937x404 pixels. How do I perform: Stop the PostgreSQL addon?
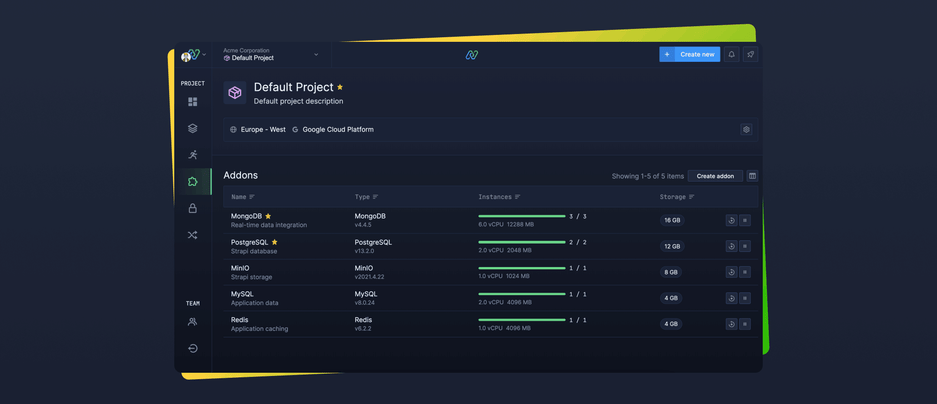pyautogui.click(x=745, y=246)
